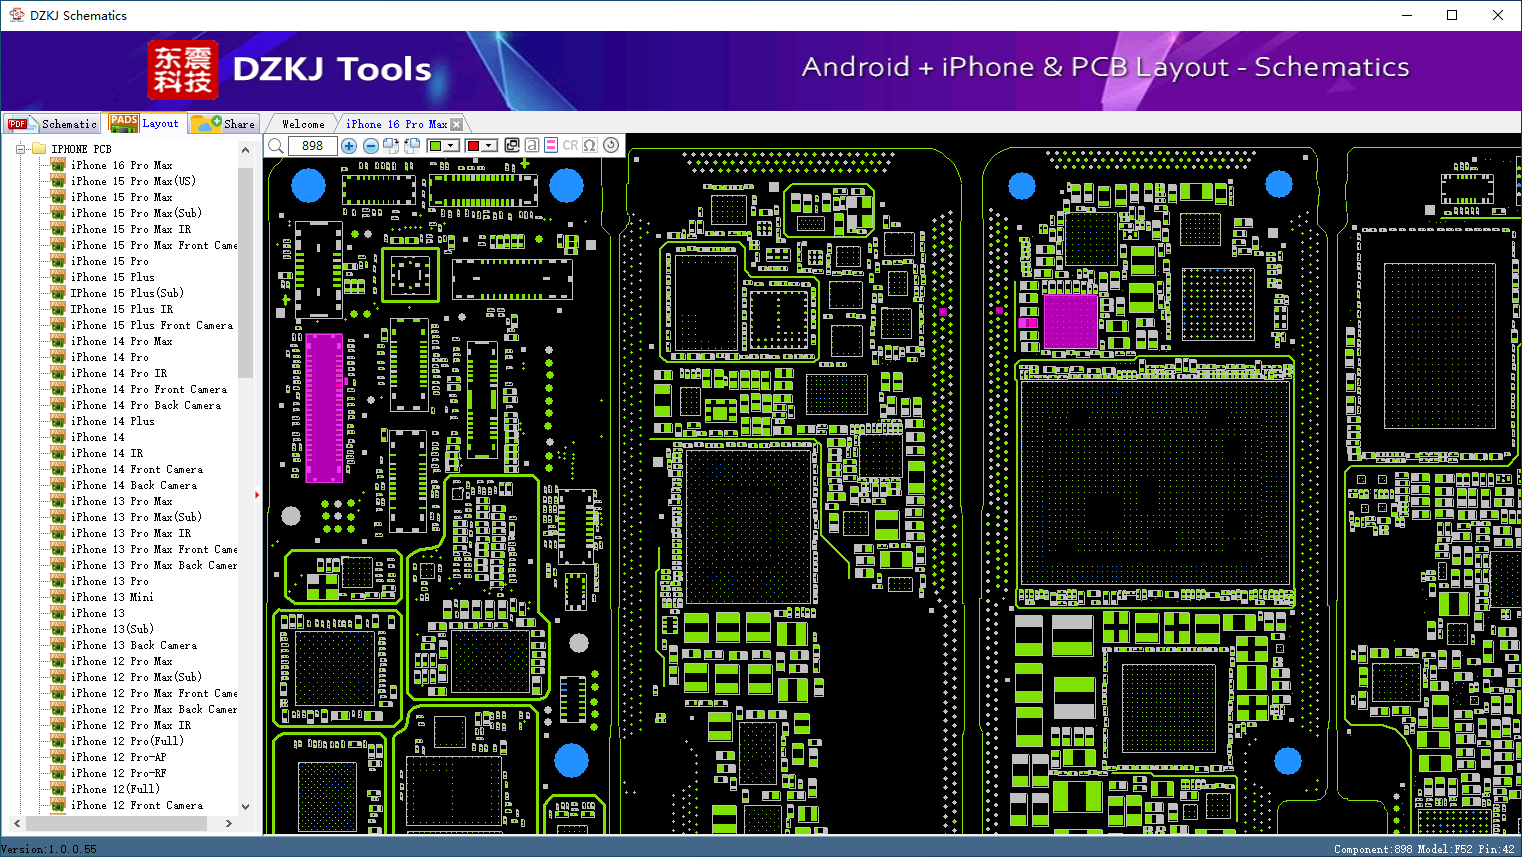Click the tall magenta highlighted connector on the board

click(x=324, y=408)
